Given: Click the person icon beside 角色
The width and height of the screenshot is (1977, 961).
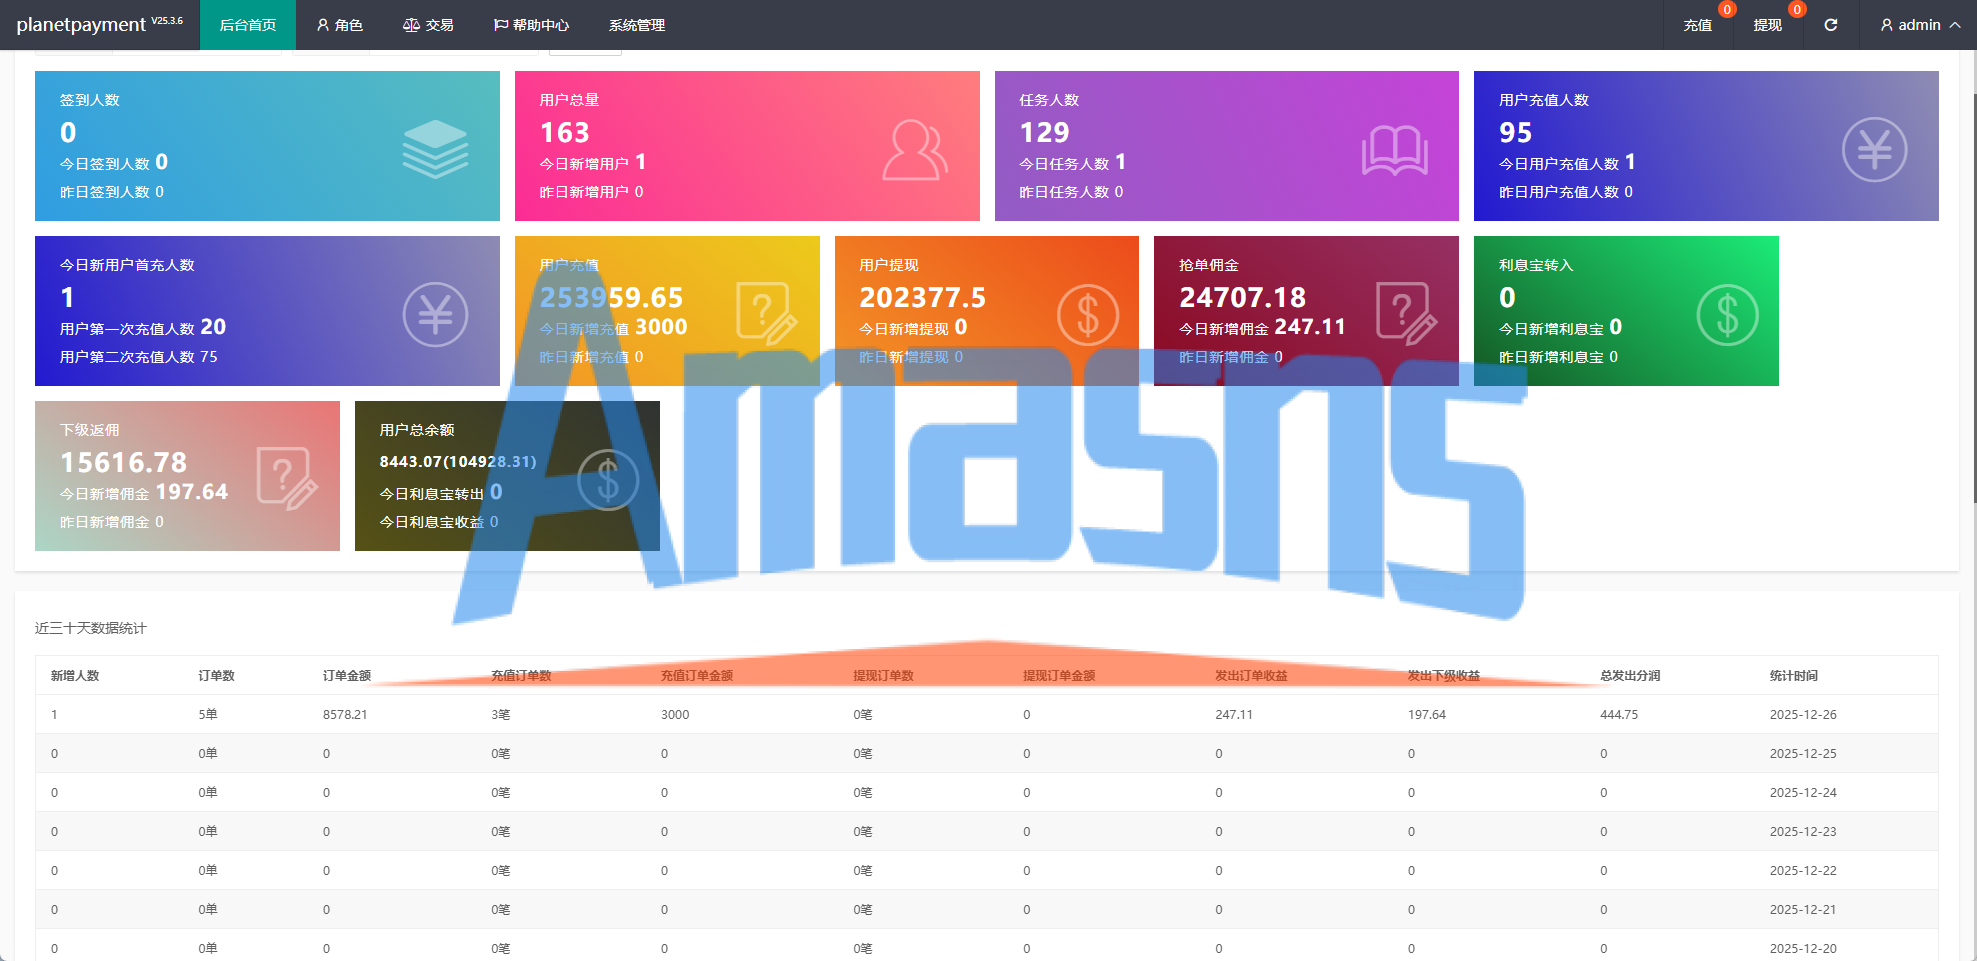Looking at the screenshot, I should 323,25.
